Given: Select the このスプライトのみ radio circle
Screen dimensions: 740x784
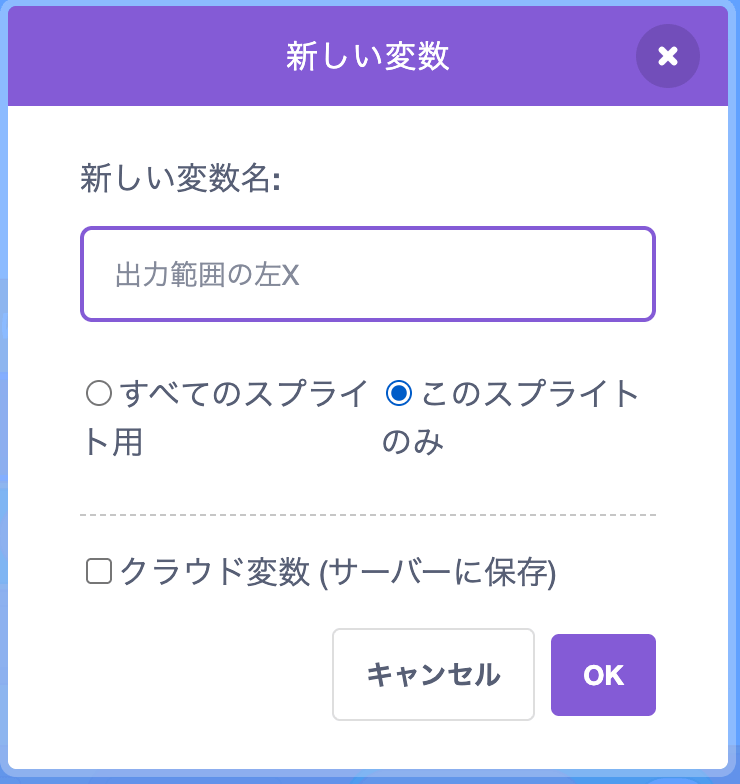Looking at the screenshot, I should (x=399, y=393).
